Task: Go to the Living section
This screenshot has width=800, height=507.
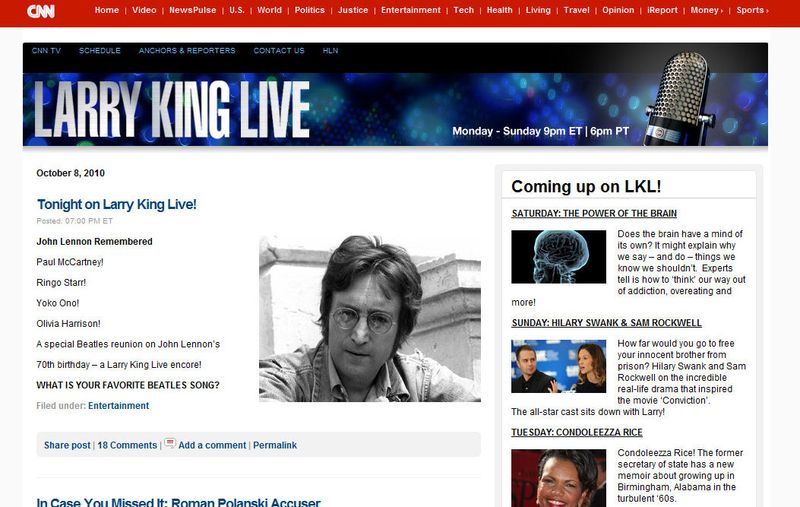Action: tap(538, 10)
